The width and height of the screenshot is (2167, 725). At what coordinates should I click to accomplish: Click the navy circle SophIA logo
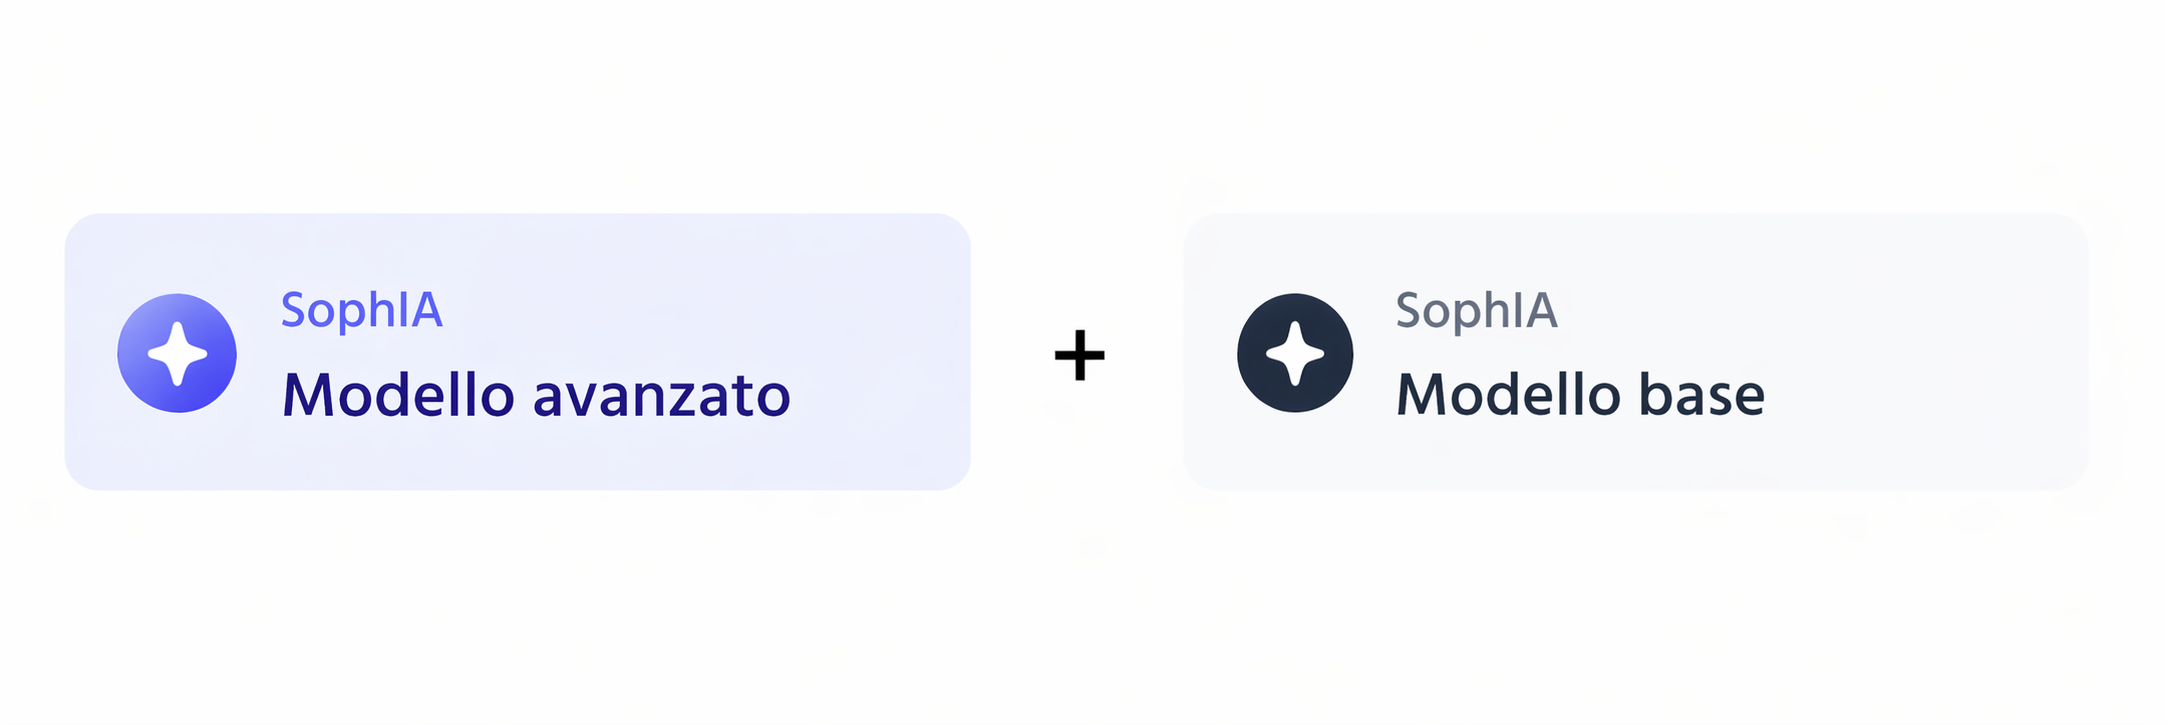1295,353
